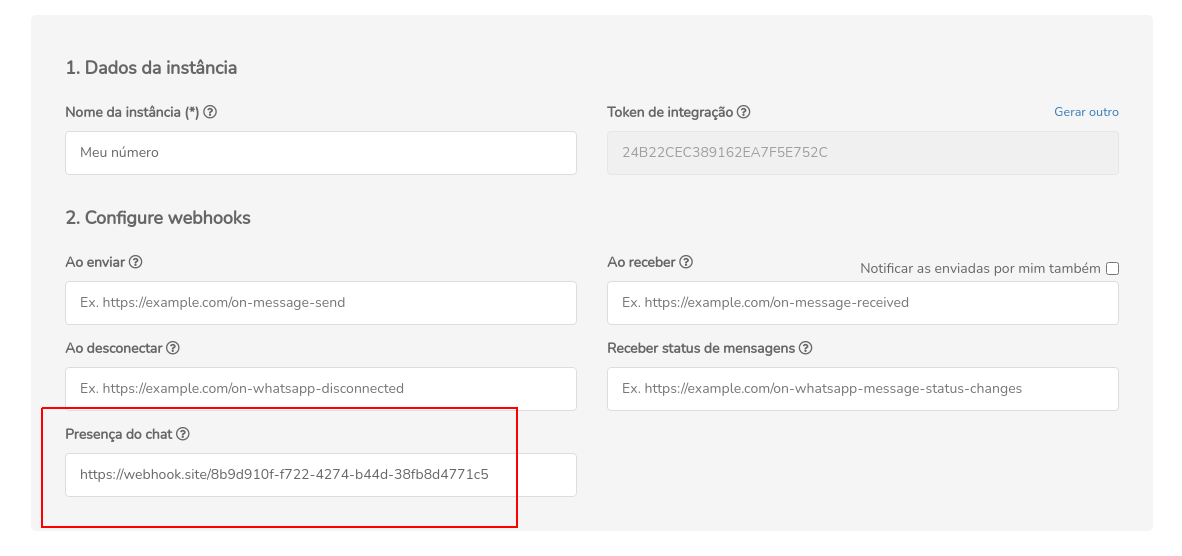The height and width of the screenshot is (556, 1182).
Task: Click the '2. Configure webhooks' heading
Action: pyautogui.click(x=158, y=217)
